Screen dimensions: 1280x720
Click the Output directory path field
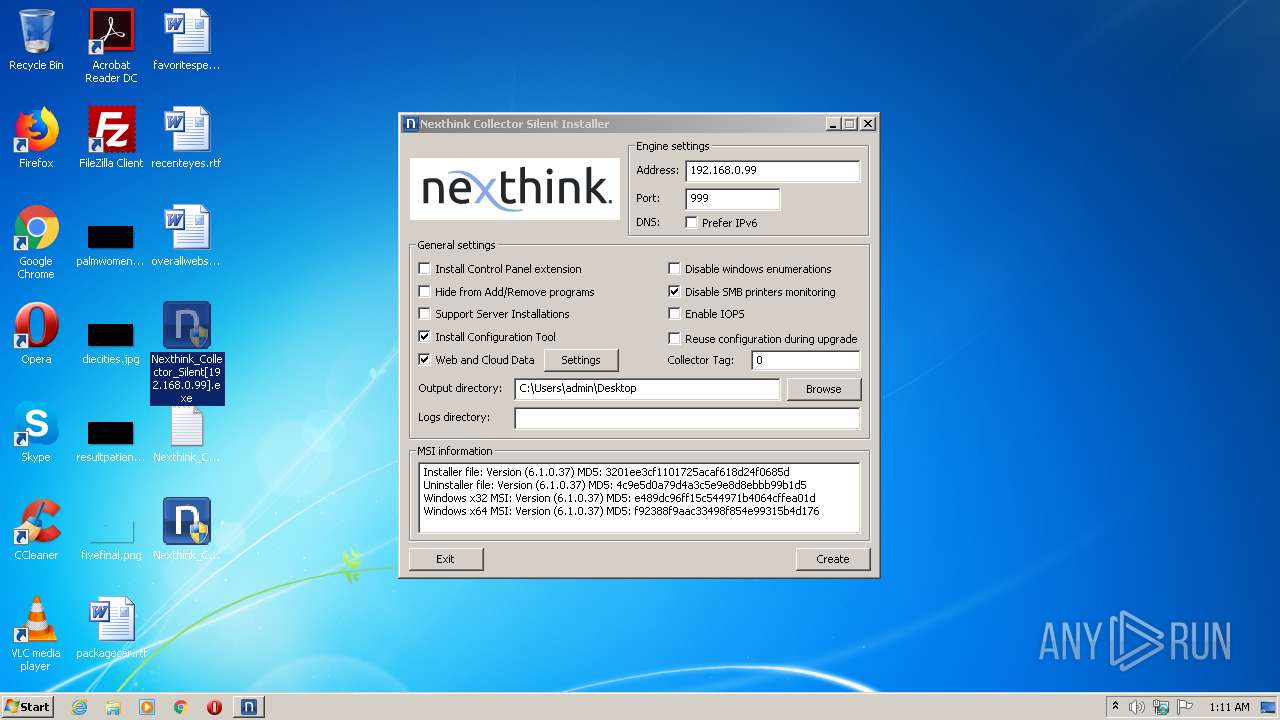tap(647, 389)
